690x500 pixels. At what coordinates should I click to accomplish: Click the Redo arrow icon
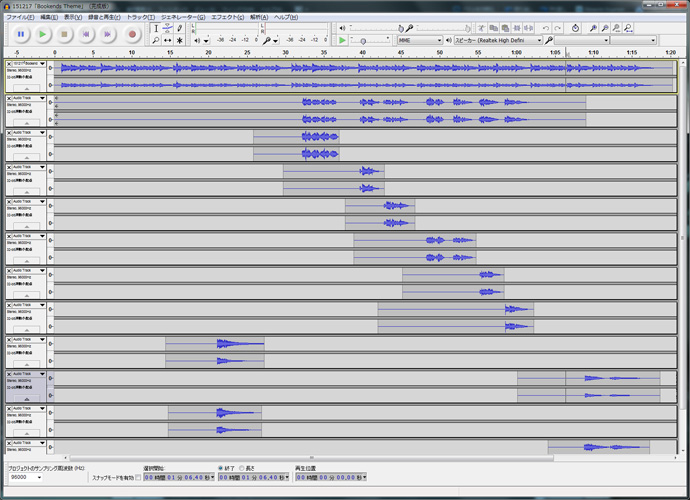click(x=558, y=28)
